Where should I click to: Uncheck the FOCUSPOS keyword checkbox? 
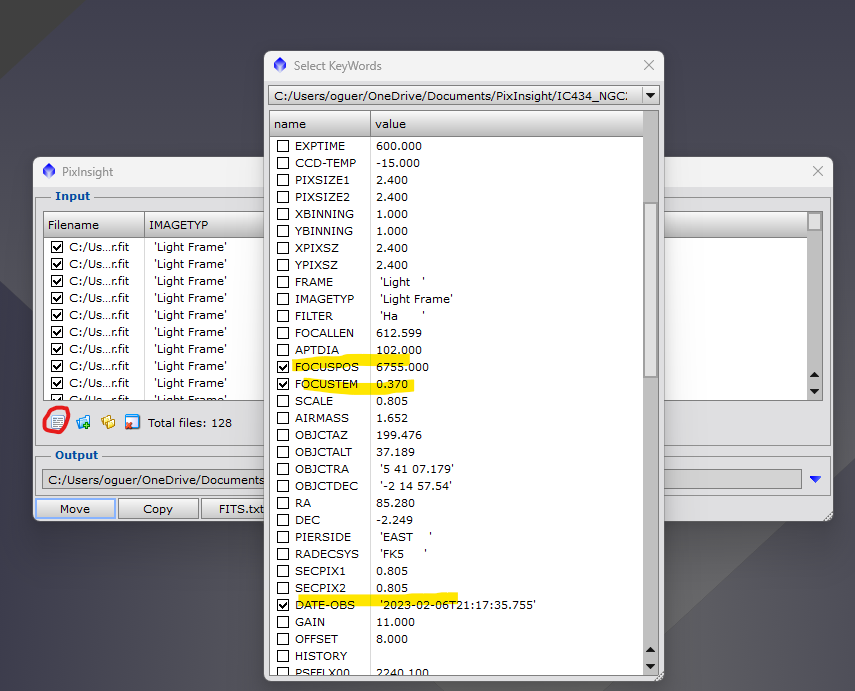[283, 367]
